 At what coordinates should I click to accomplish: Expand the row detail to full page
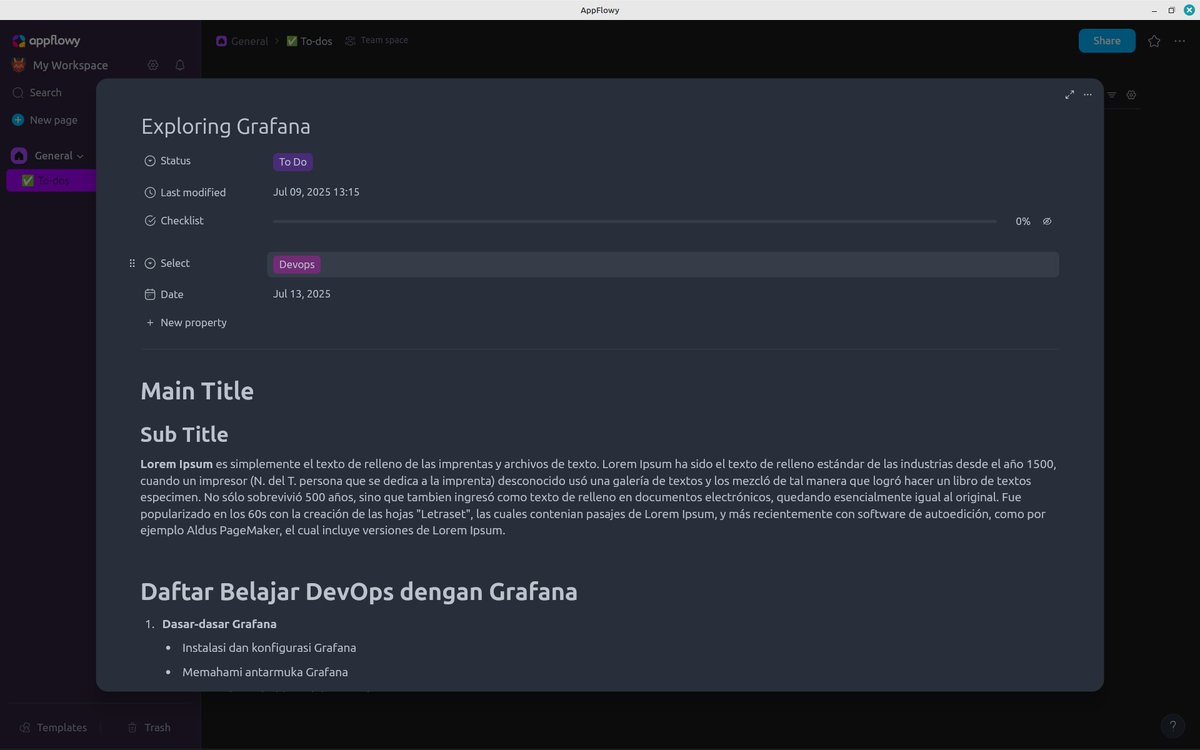pos(1070,95)
